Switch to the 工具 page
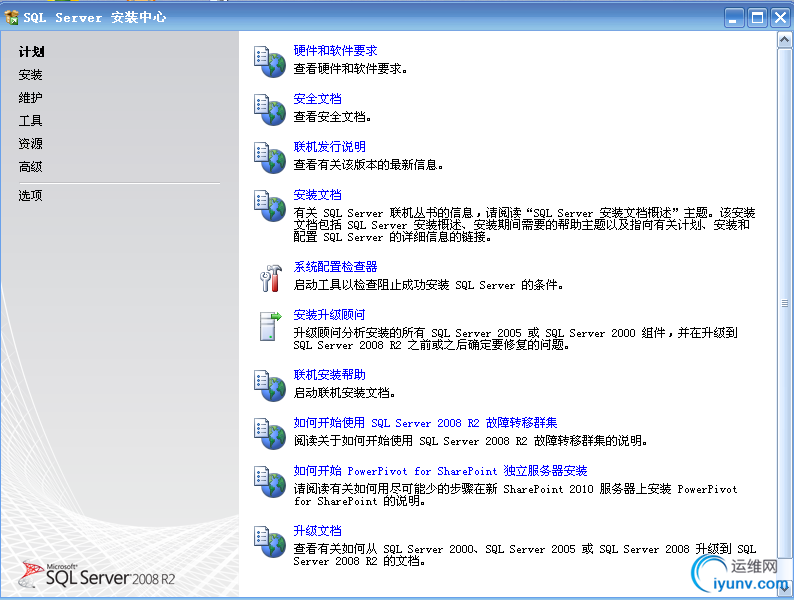The height and width of the screenshot is (600, 794). (x=30, y=121)
